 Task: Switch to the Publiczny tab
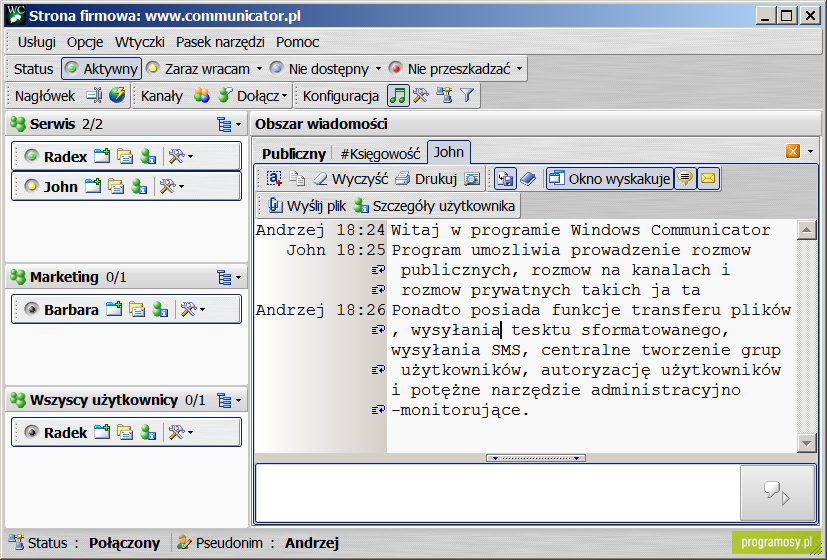coord(294,154)
